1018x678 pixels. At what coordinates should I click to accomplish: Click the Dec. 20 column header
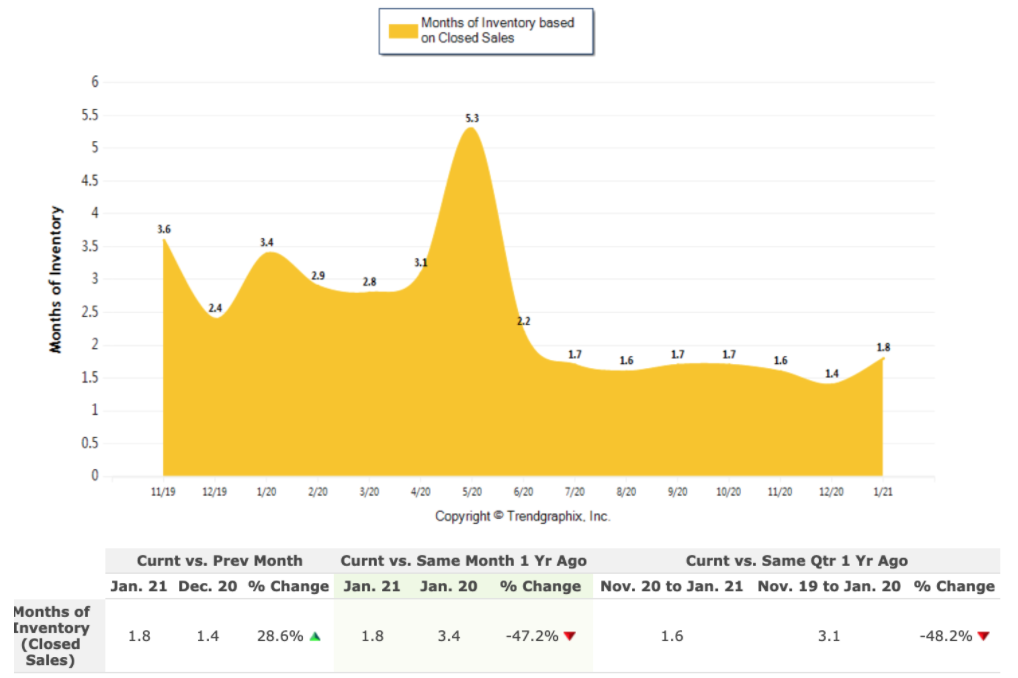207,586
